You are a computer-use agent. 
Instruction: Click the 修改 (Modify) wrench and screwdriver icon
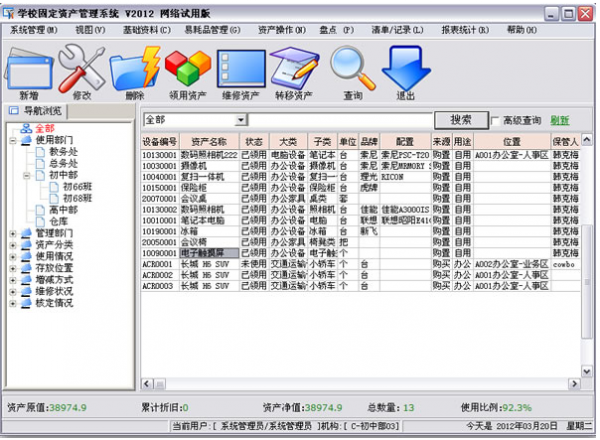coord(82,68)
